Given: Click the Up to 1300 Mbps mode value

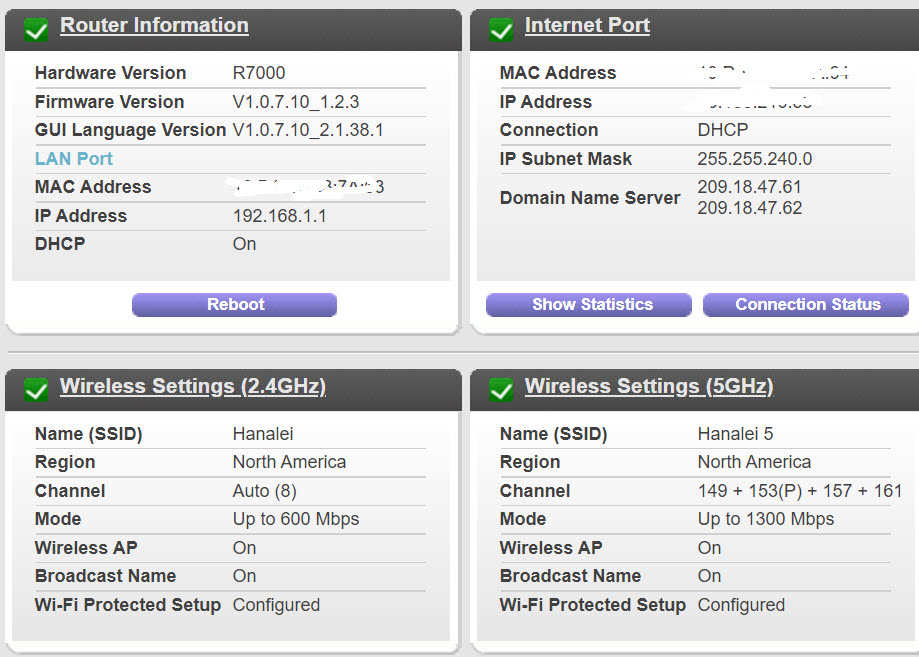Looking at the screenshot, I should pos(765,519).
